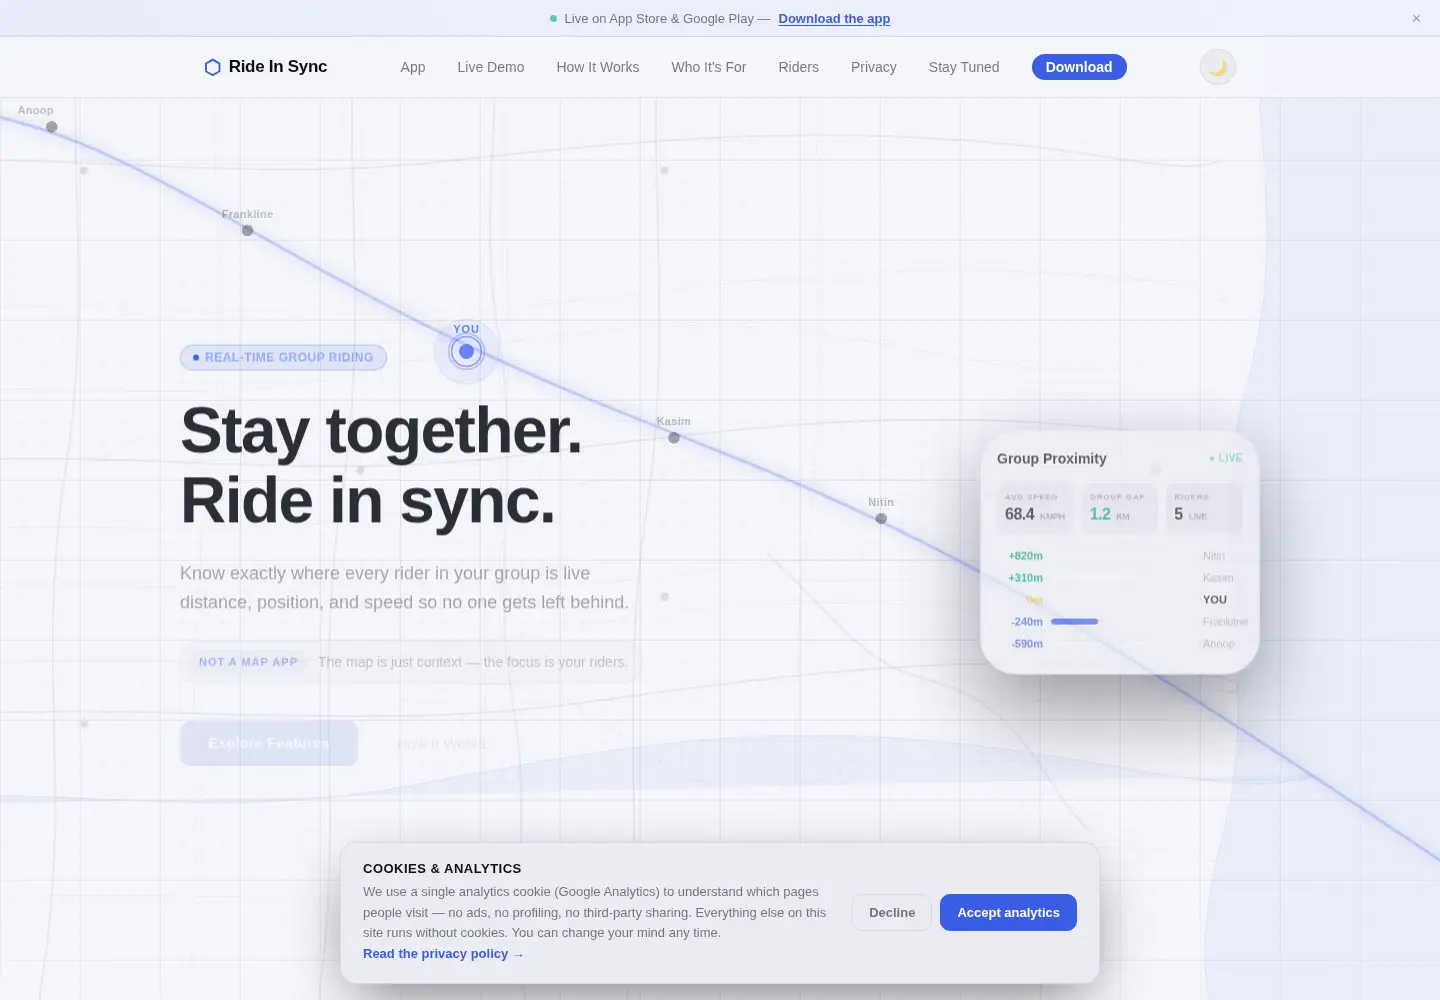The width and height of the screenshot is (1440, 1000).
Task: Click the Ride In Sync hexagon logo icon
Action: (212, 67)
